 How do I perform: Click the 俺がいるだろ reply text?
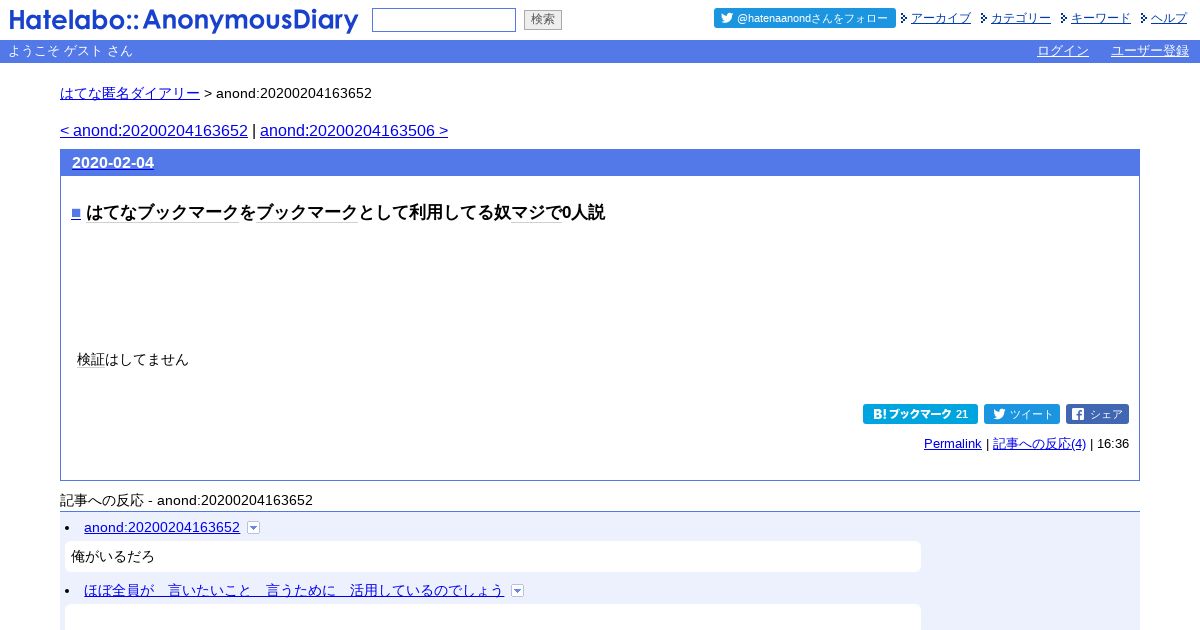(x=113, y=556)
